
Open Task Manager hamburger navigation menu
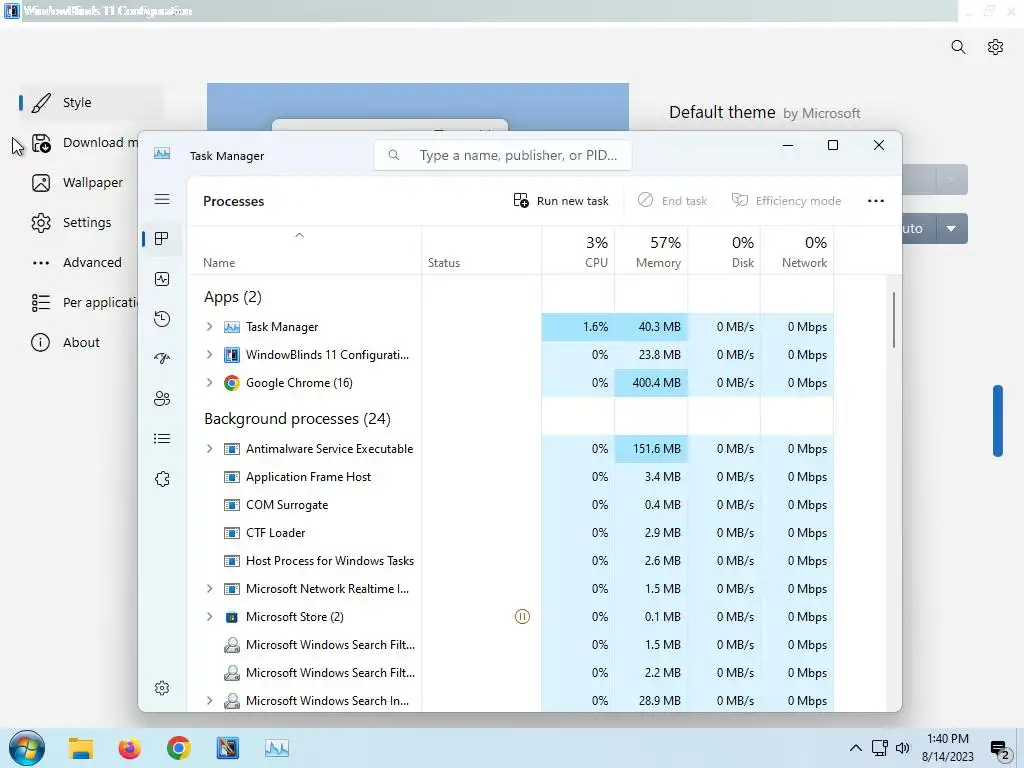[x=162, y=199]
